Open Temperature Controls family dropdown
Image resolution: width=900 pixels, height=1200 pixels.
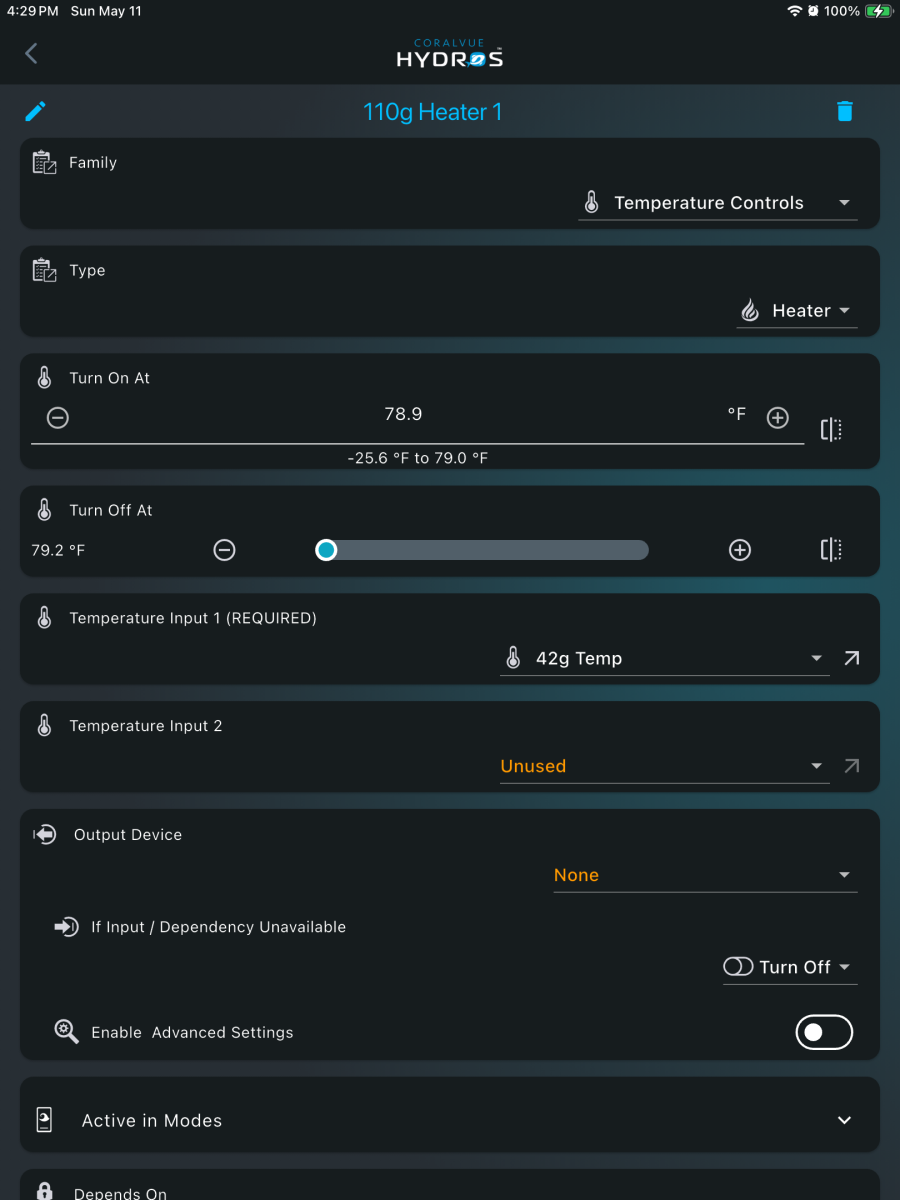pos(718,203)
